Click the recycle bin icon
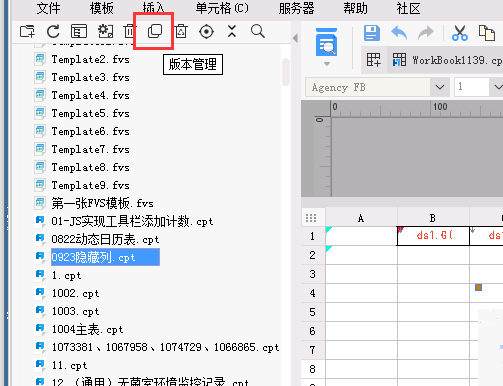Image resolution: width=503 pixels, height=386 pixels. point(181,31)
